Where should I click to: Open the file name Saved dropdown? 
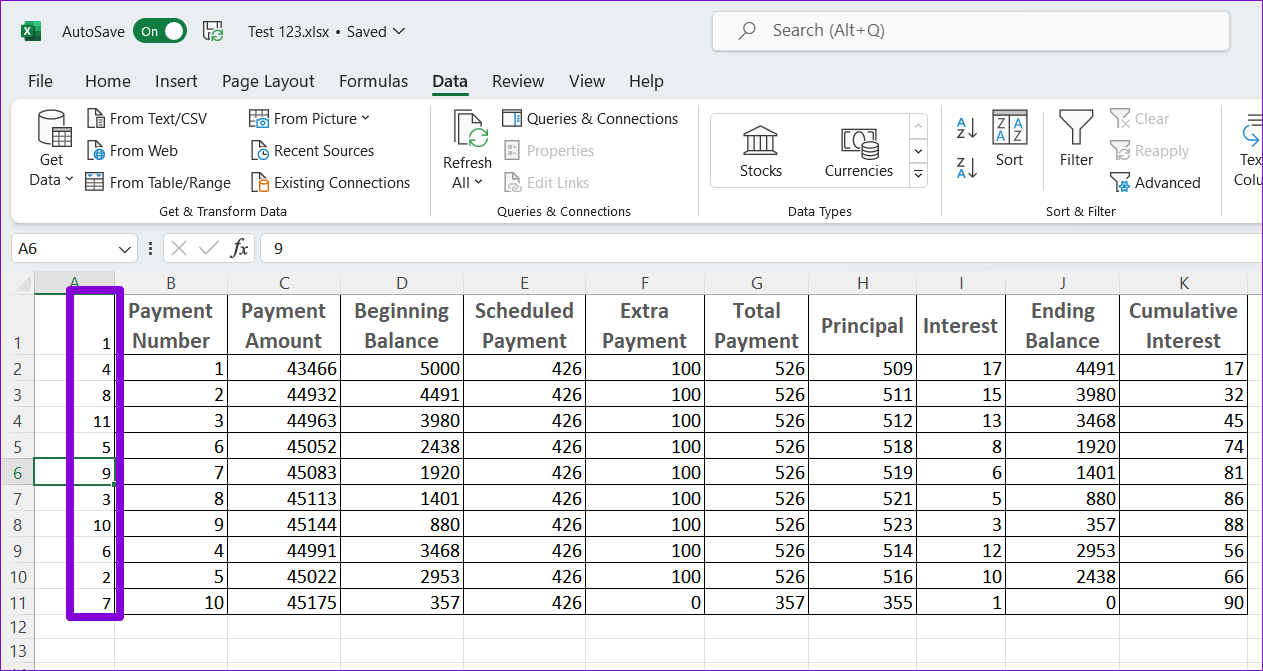[x=399, y=31]
